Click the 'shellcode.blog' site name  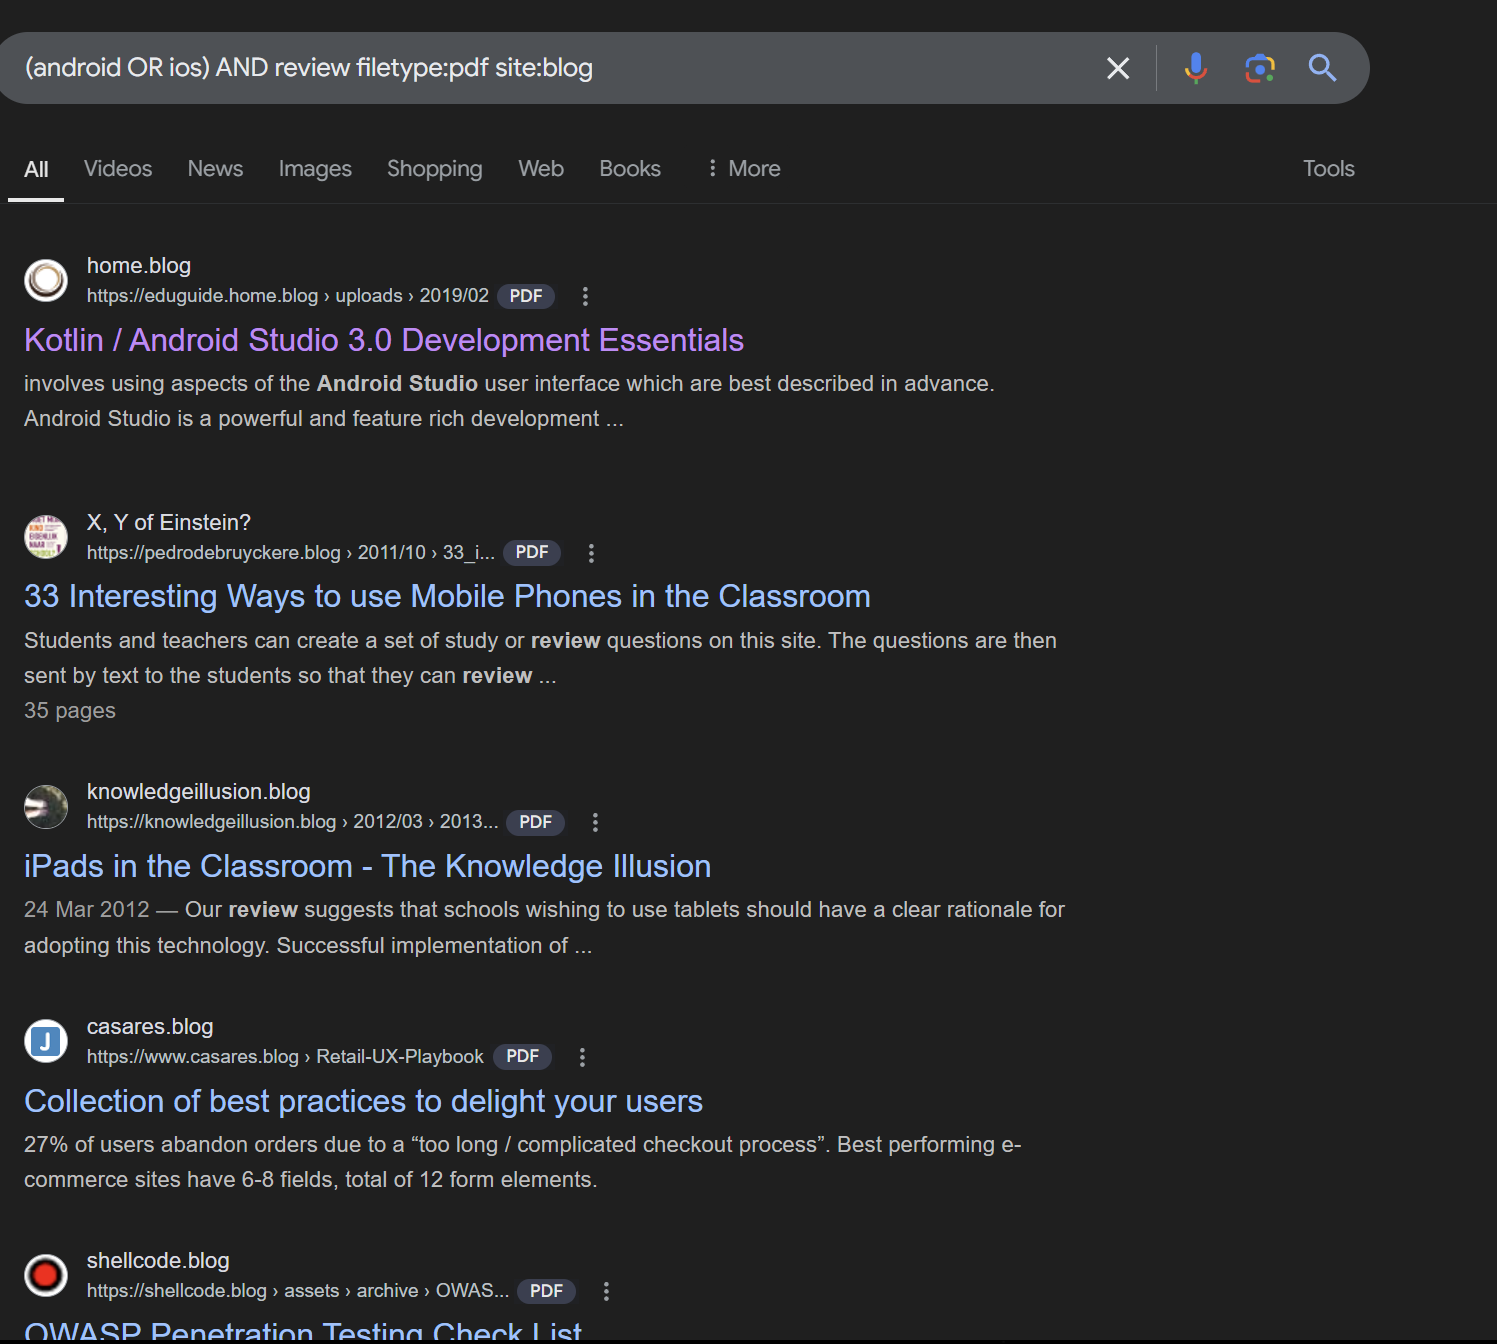point(158,1261)
